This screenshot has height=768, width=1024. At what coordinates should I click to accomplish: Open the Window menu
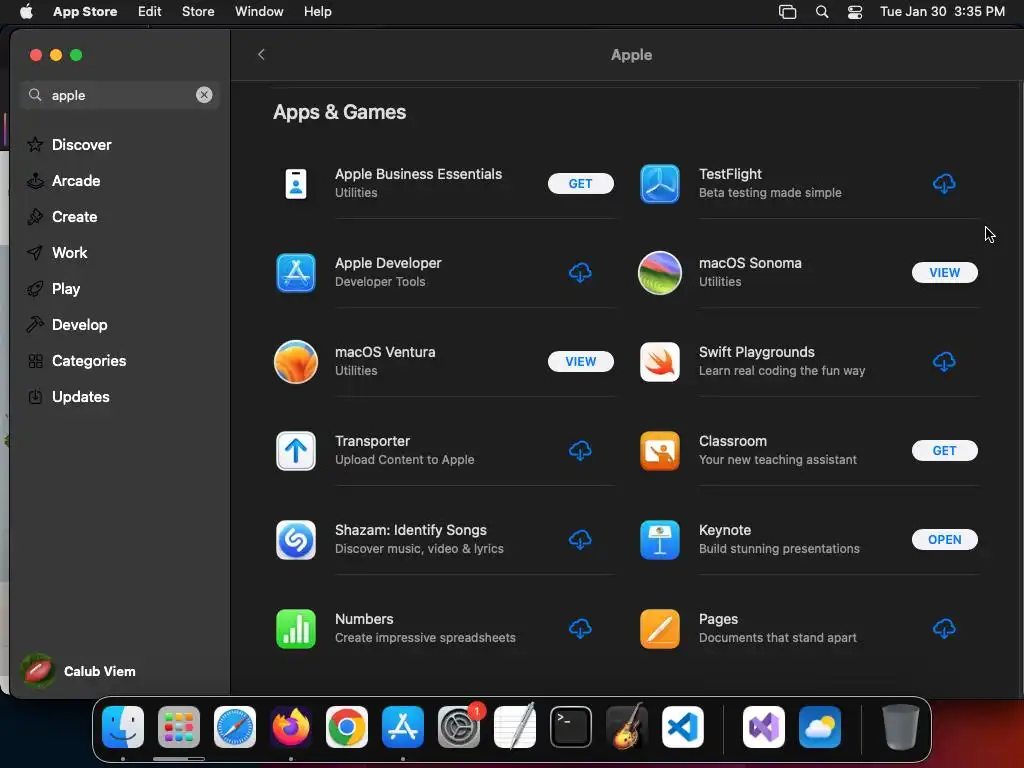[259, 11]
